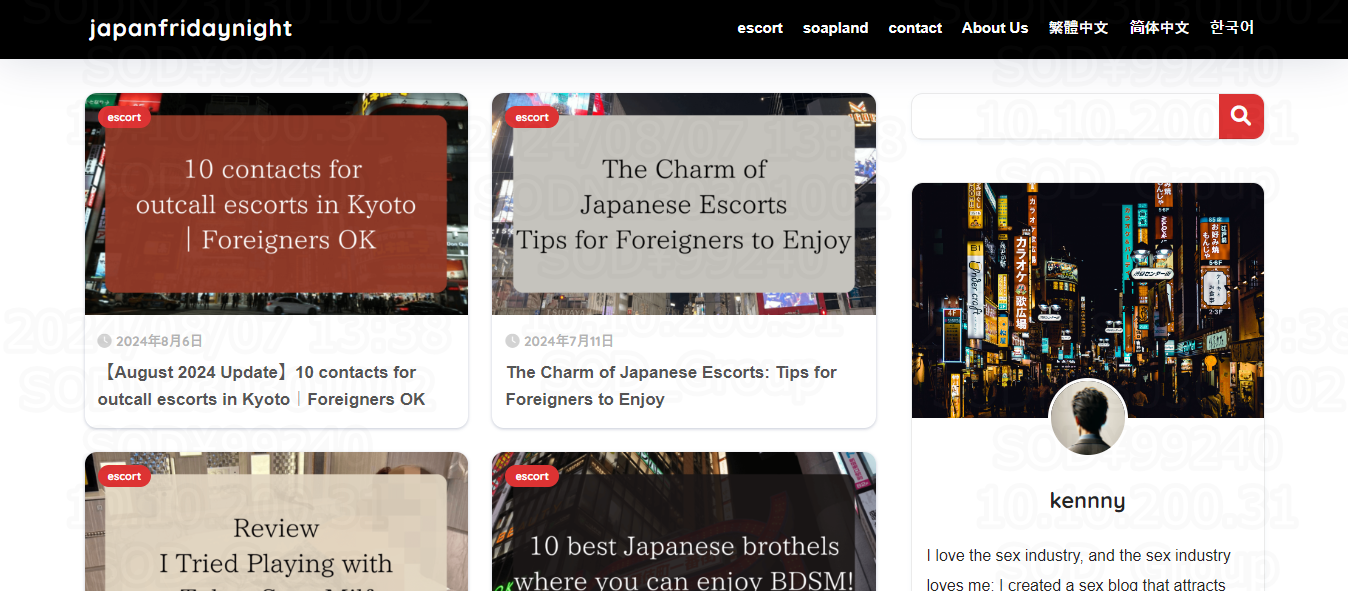Viewport: 1348px width, 591px height.
Task: Open the About Us menu item
Action: 995,28
